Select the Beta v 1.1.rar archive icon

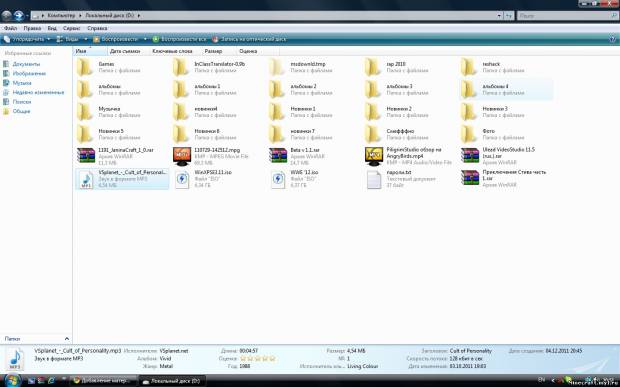tap(278, 155)
